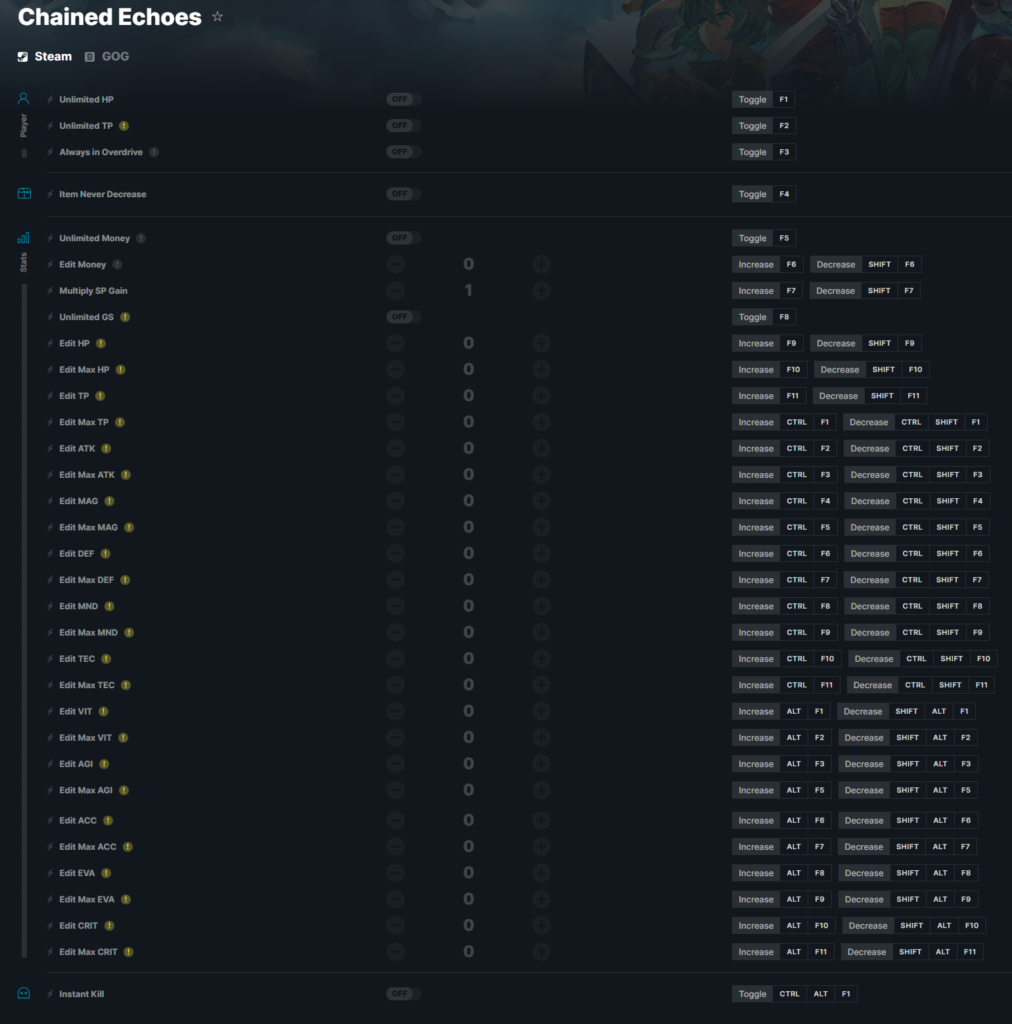Show warning icon next to Edit Max HP
Screen dimensions: 1012x1024
[x=121, y=370]
